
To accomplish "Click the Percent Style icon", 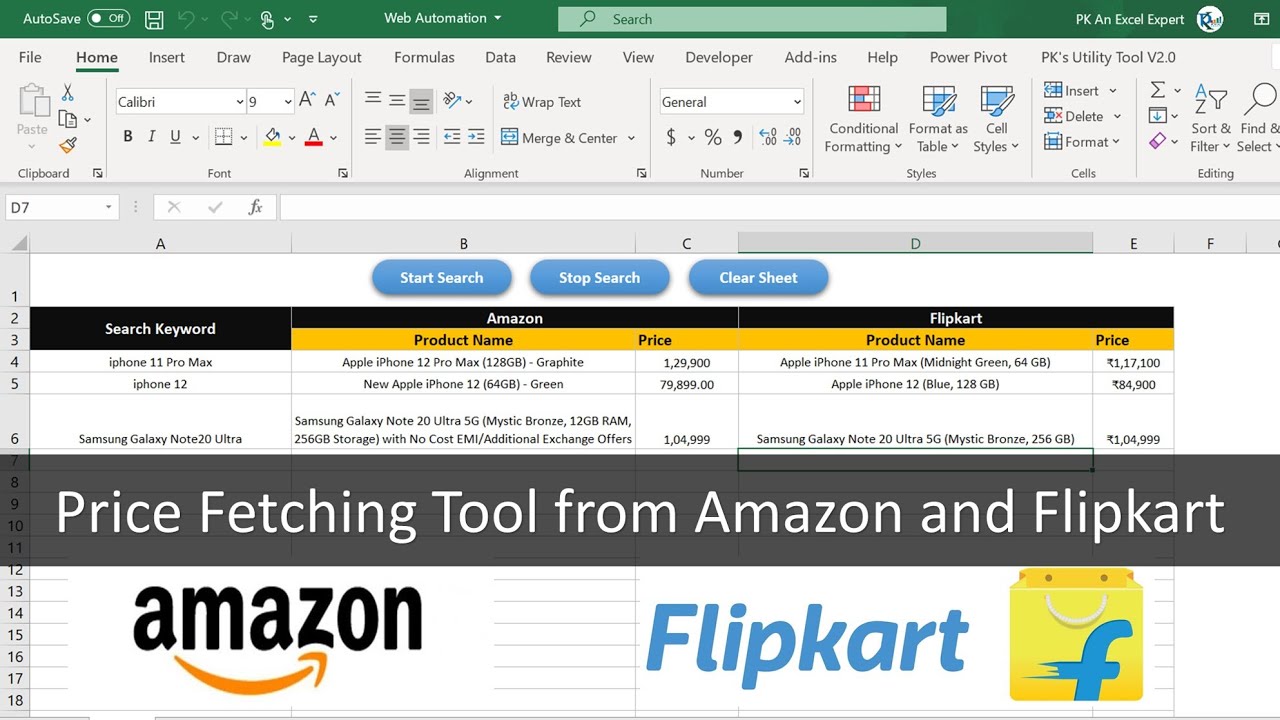I will tap(713, 137).
